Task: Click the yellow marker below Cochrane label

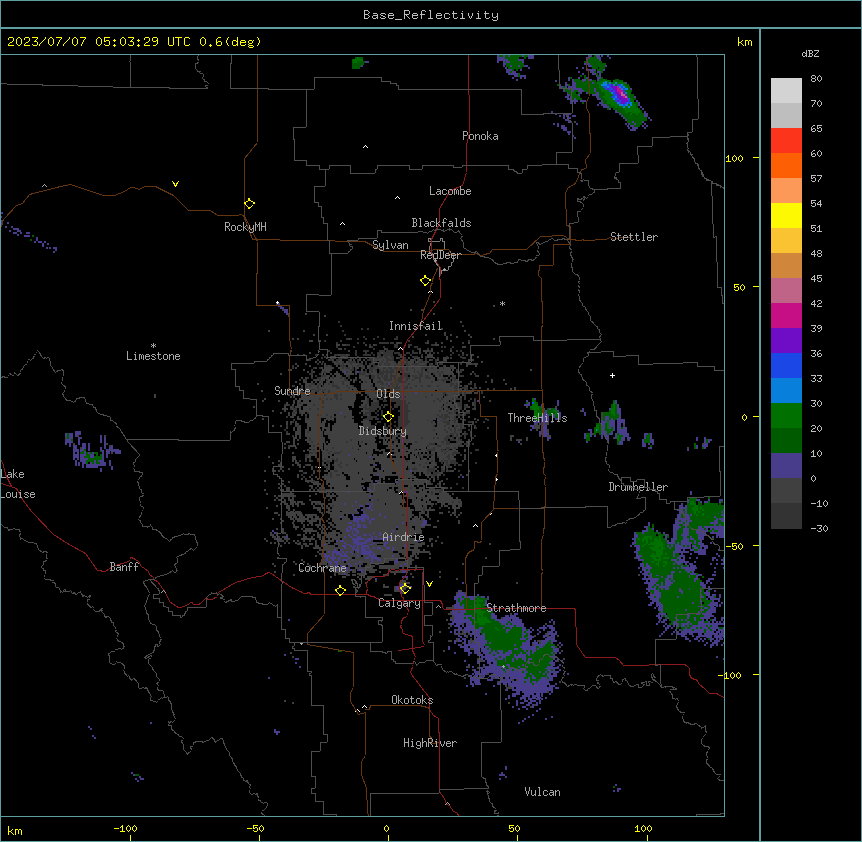Action: (340, 591)
